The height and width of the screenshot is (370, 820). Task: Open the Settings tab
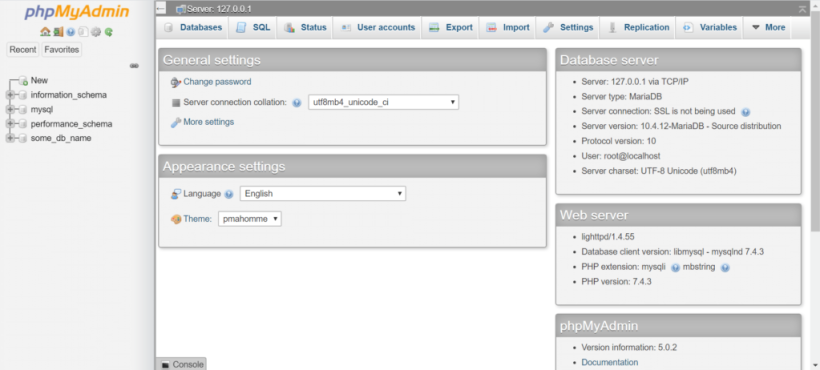[568, 28]
